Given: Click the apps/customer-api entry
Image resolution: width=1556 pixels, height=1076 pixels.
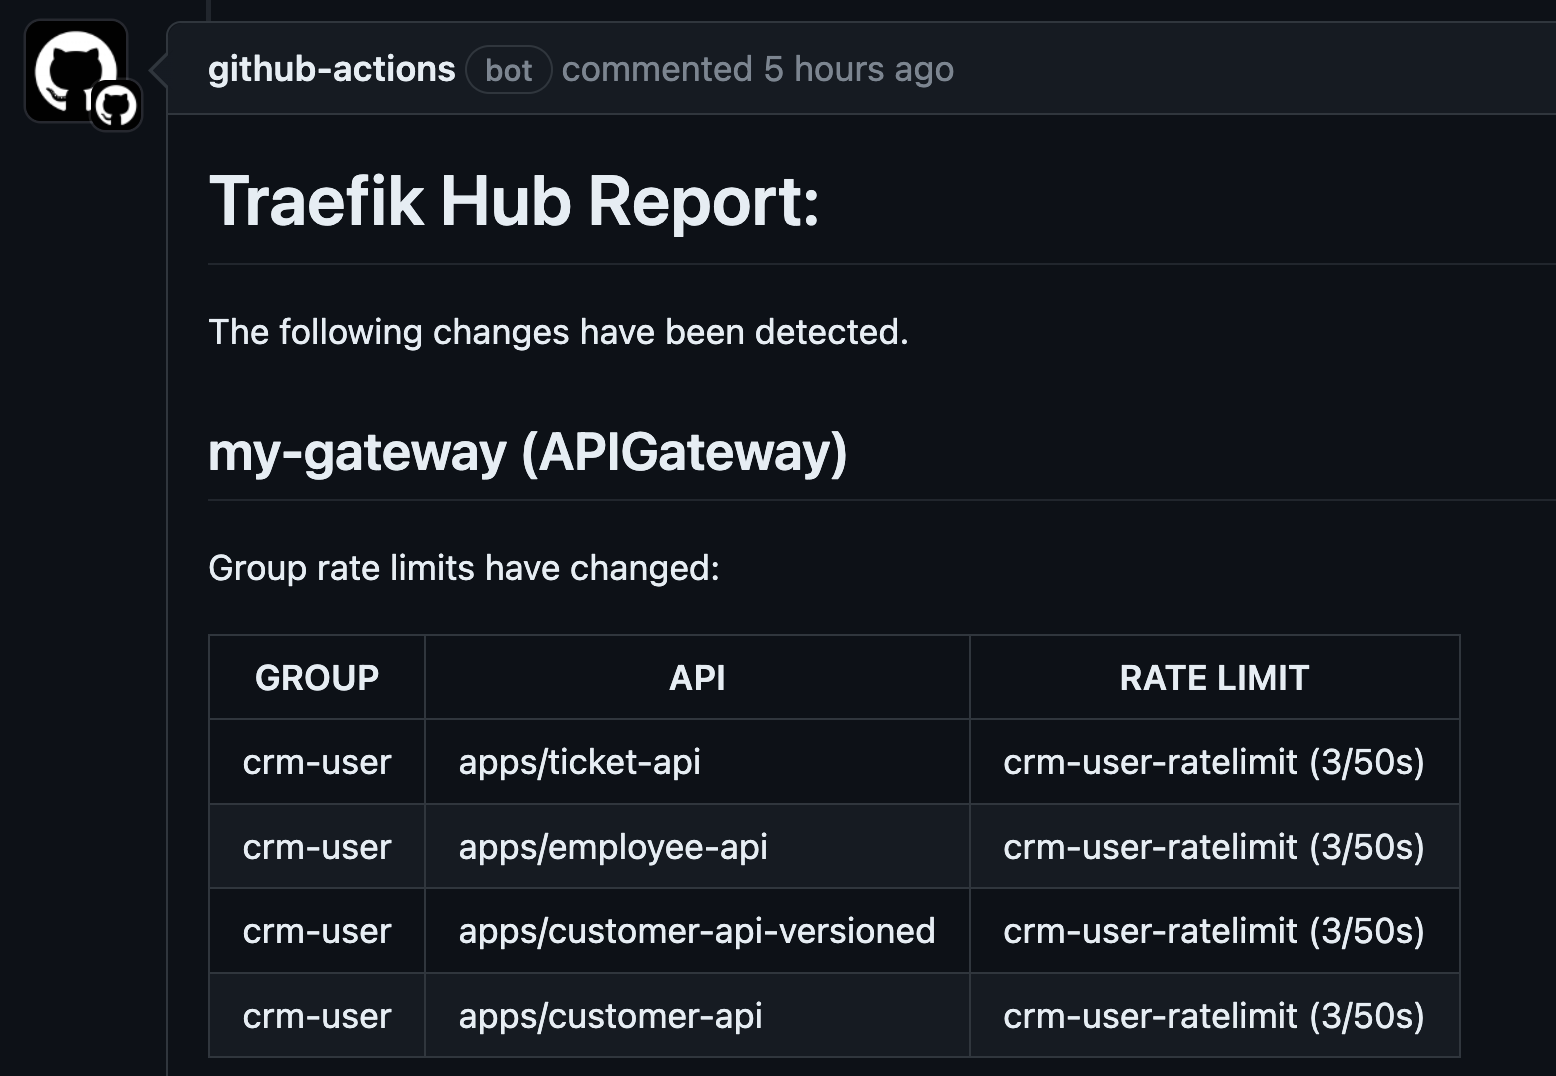Looking at the screenshot, I should tap(610, 1015).
